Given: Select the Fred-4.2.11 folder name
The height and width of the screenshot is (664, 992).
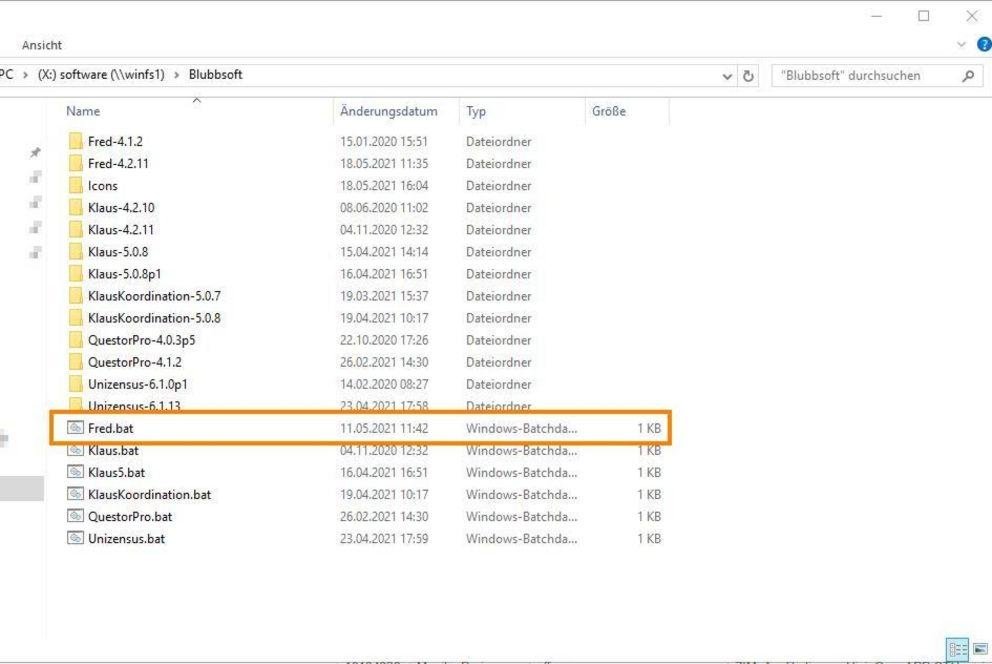Looking at the screenshot, I should pos(118,164).
